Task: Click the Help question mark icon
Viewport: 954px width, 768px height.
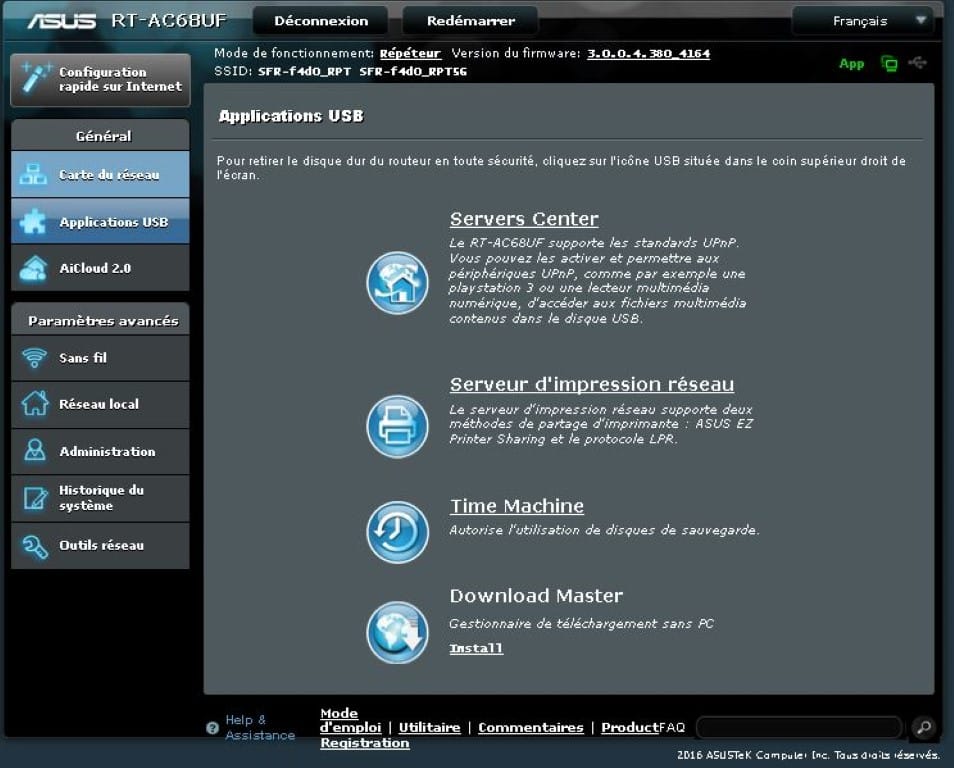Action: [212, 728]
